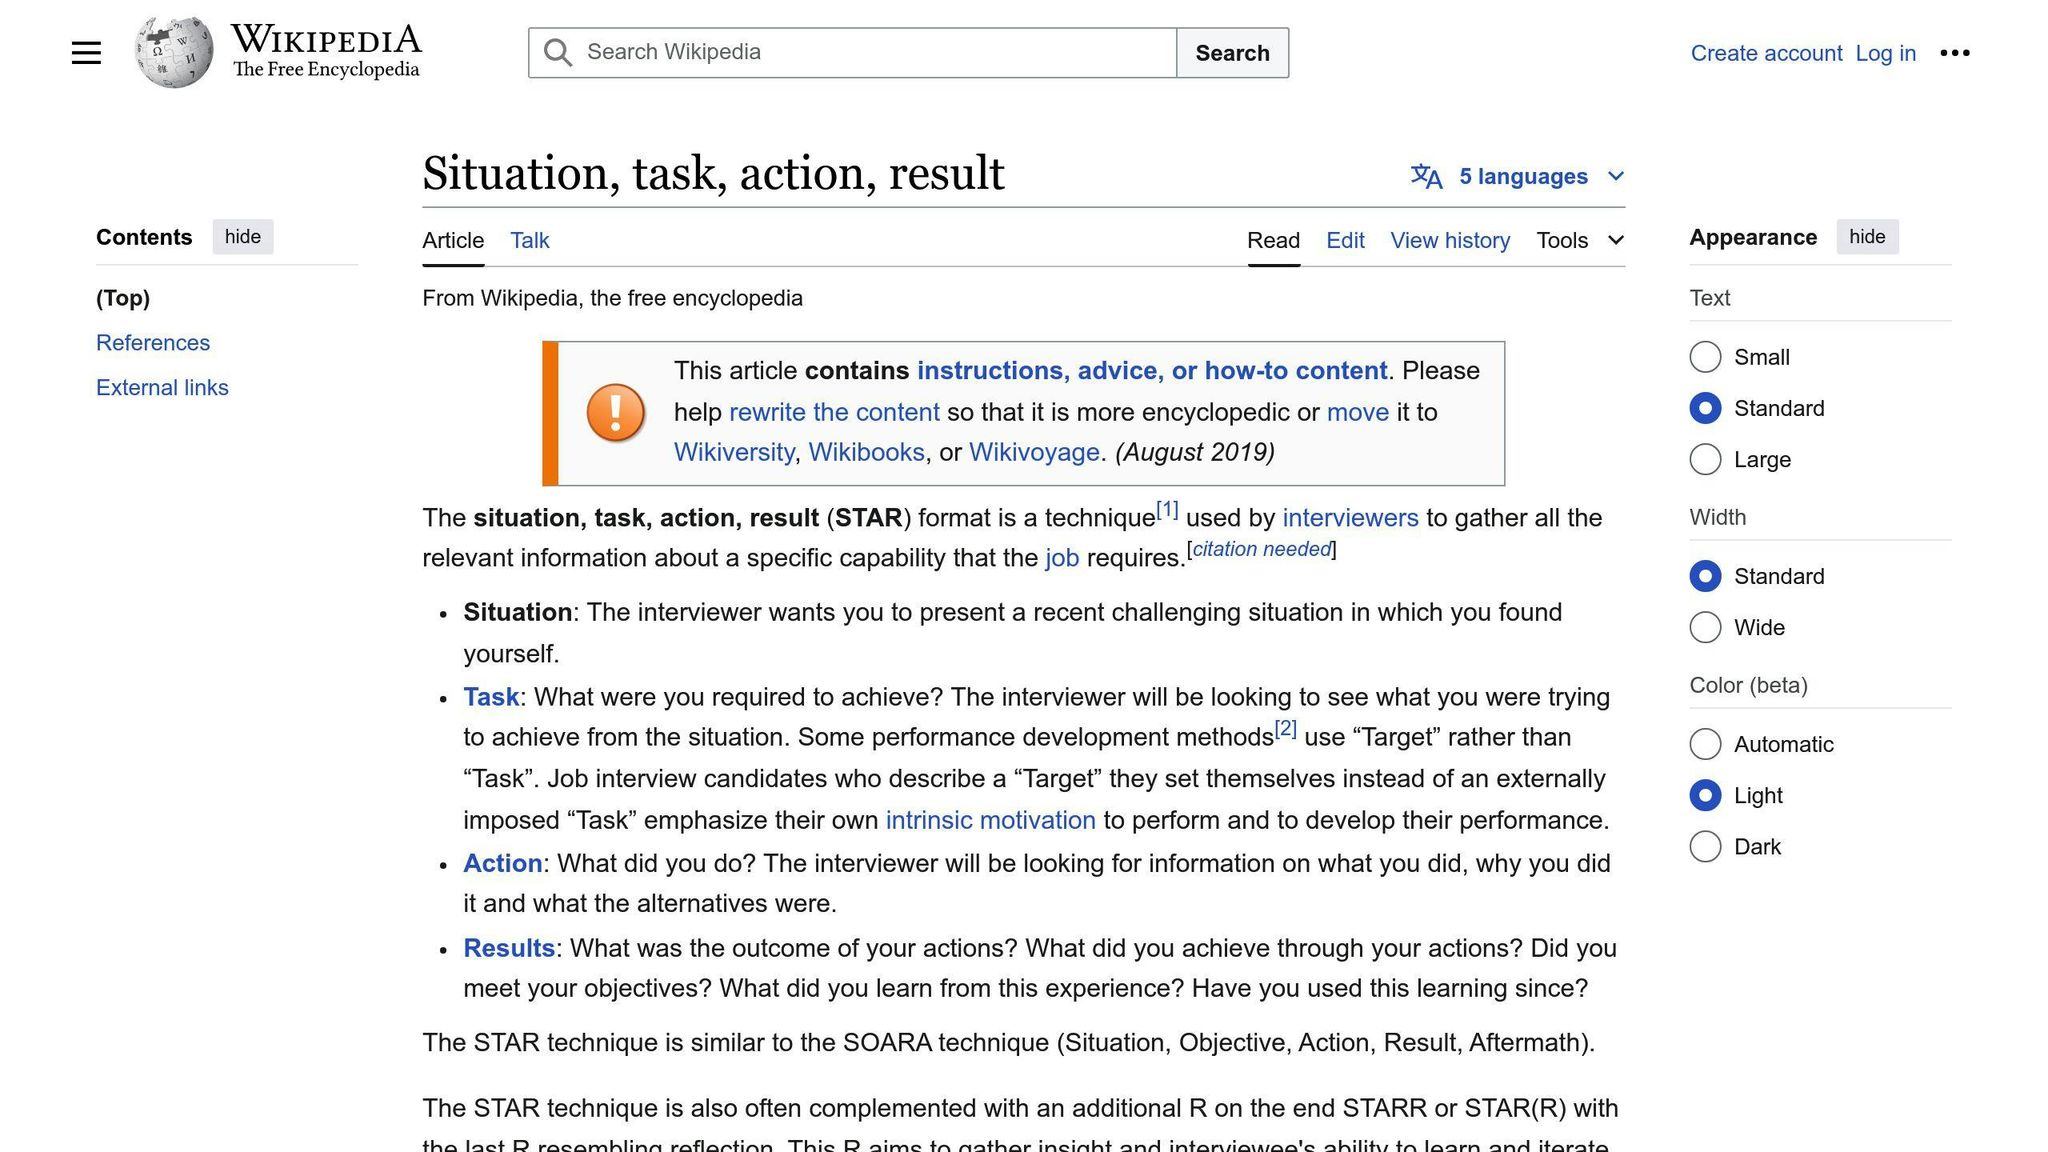Hide the Contents sidebar
Image resolution: width=2048 pixels, height=1152 pixels.
243,237
